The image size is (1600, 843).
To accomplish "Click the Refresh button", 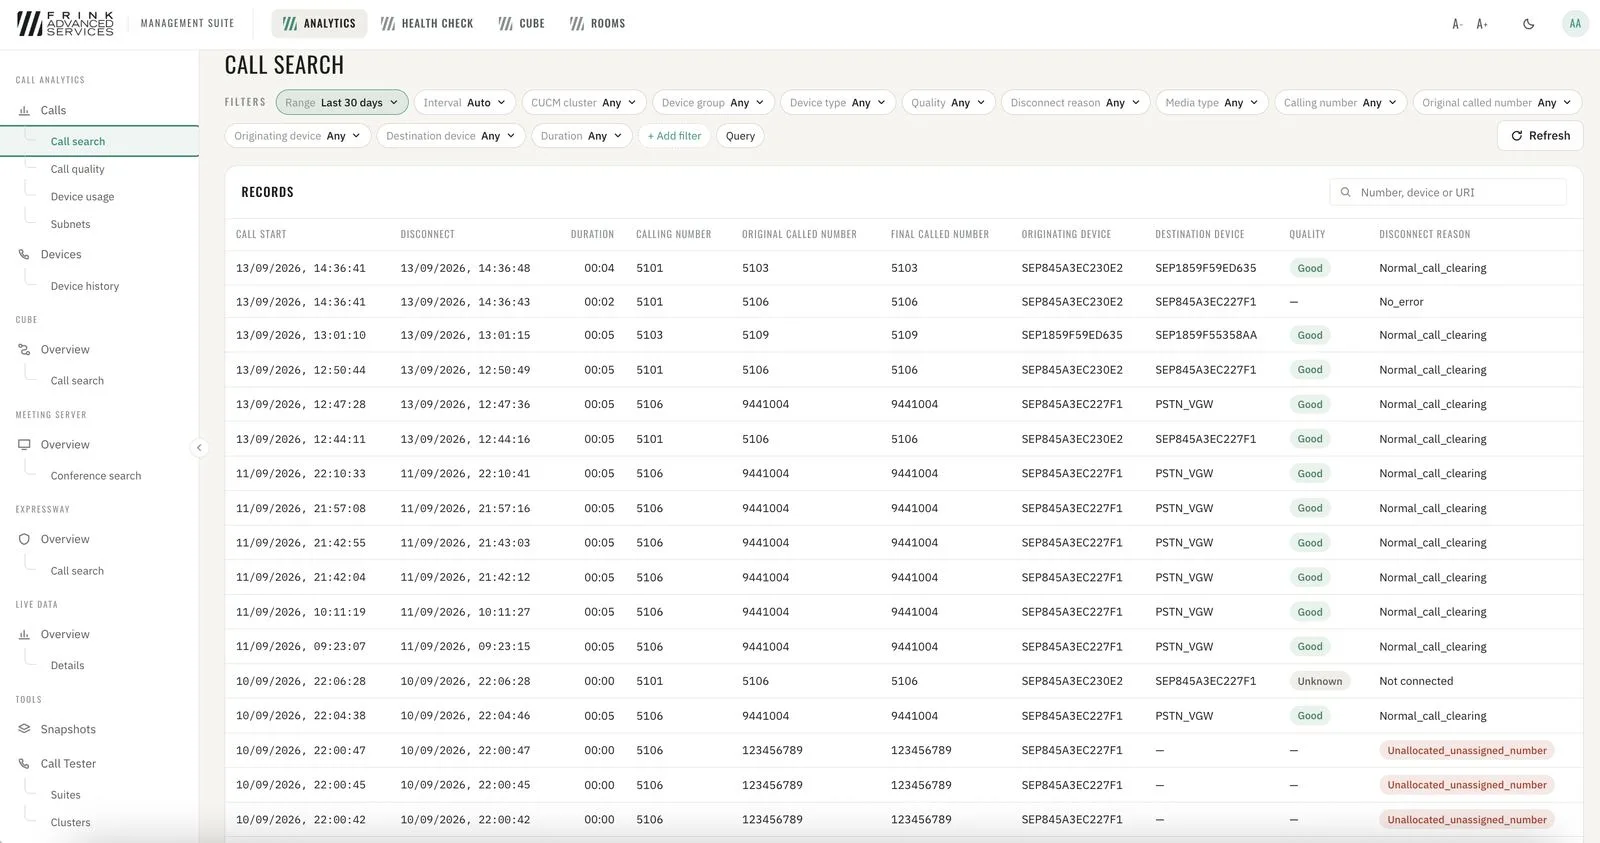I will (x=1540, y=135).
